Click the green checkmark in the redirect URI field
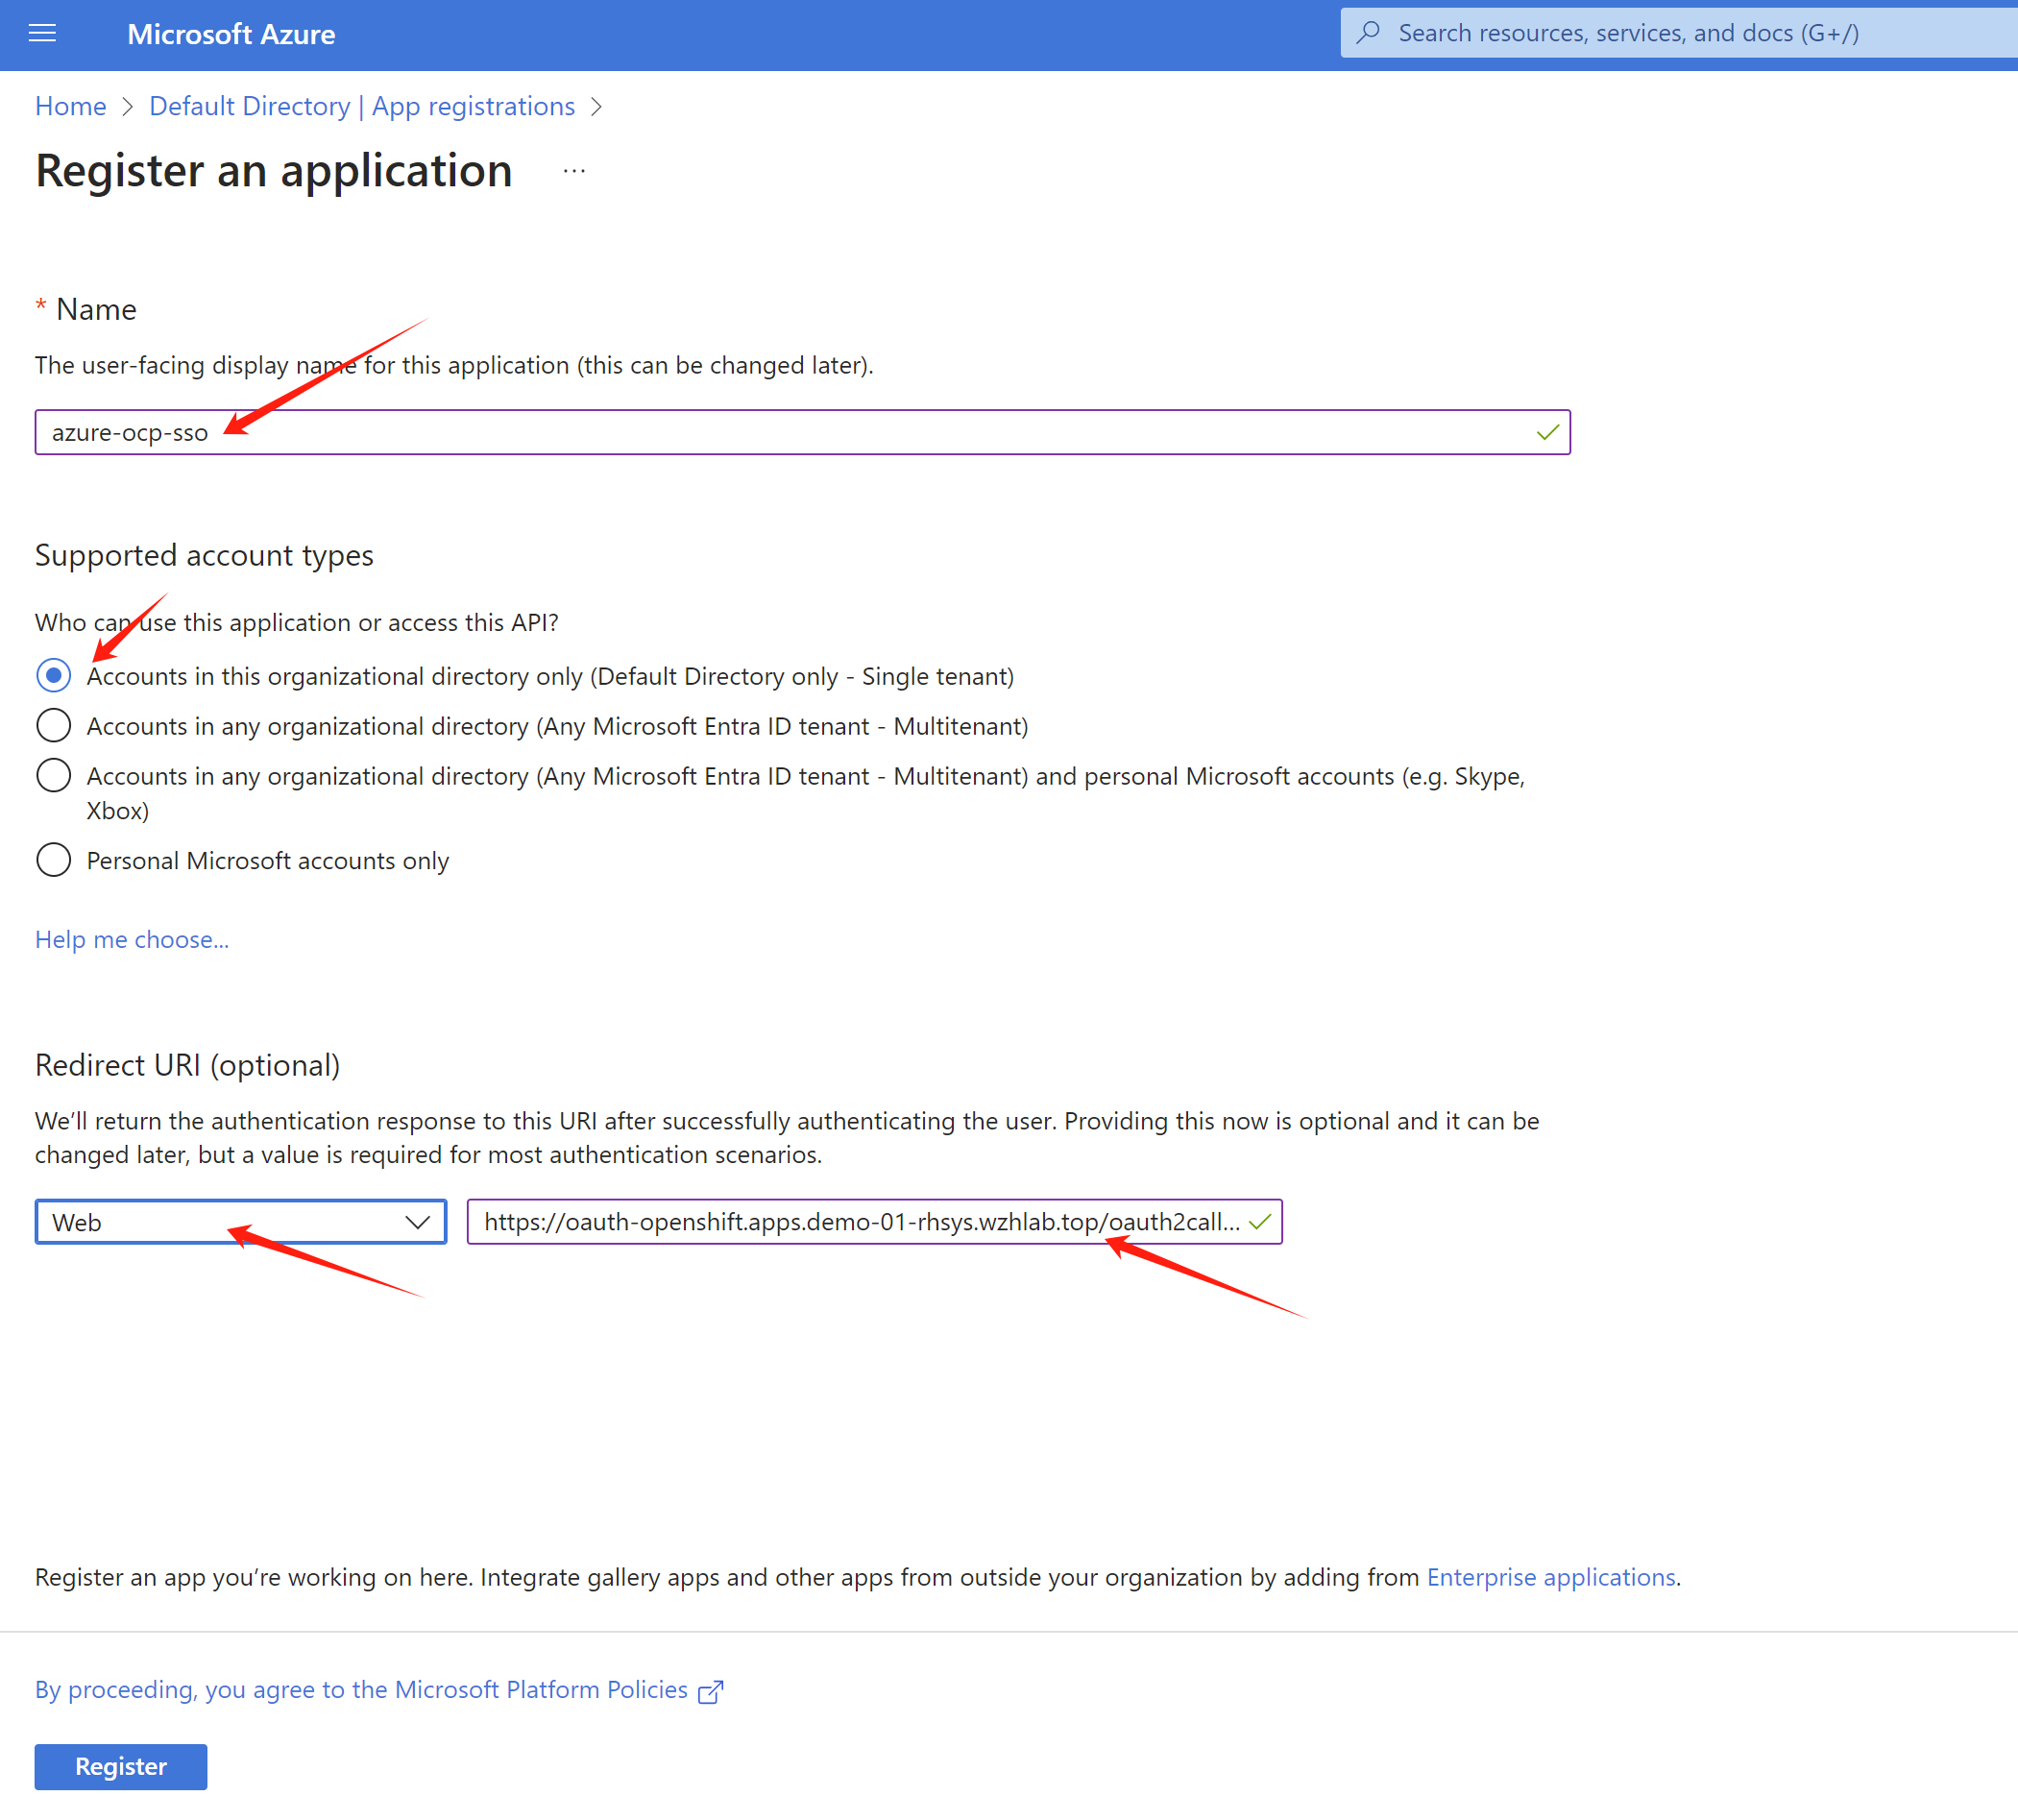 [x=1260, y=1222]
